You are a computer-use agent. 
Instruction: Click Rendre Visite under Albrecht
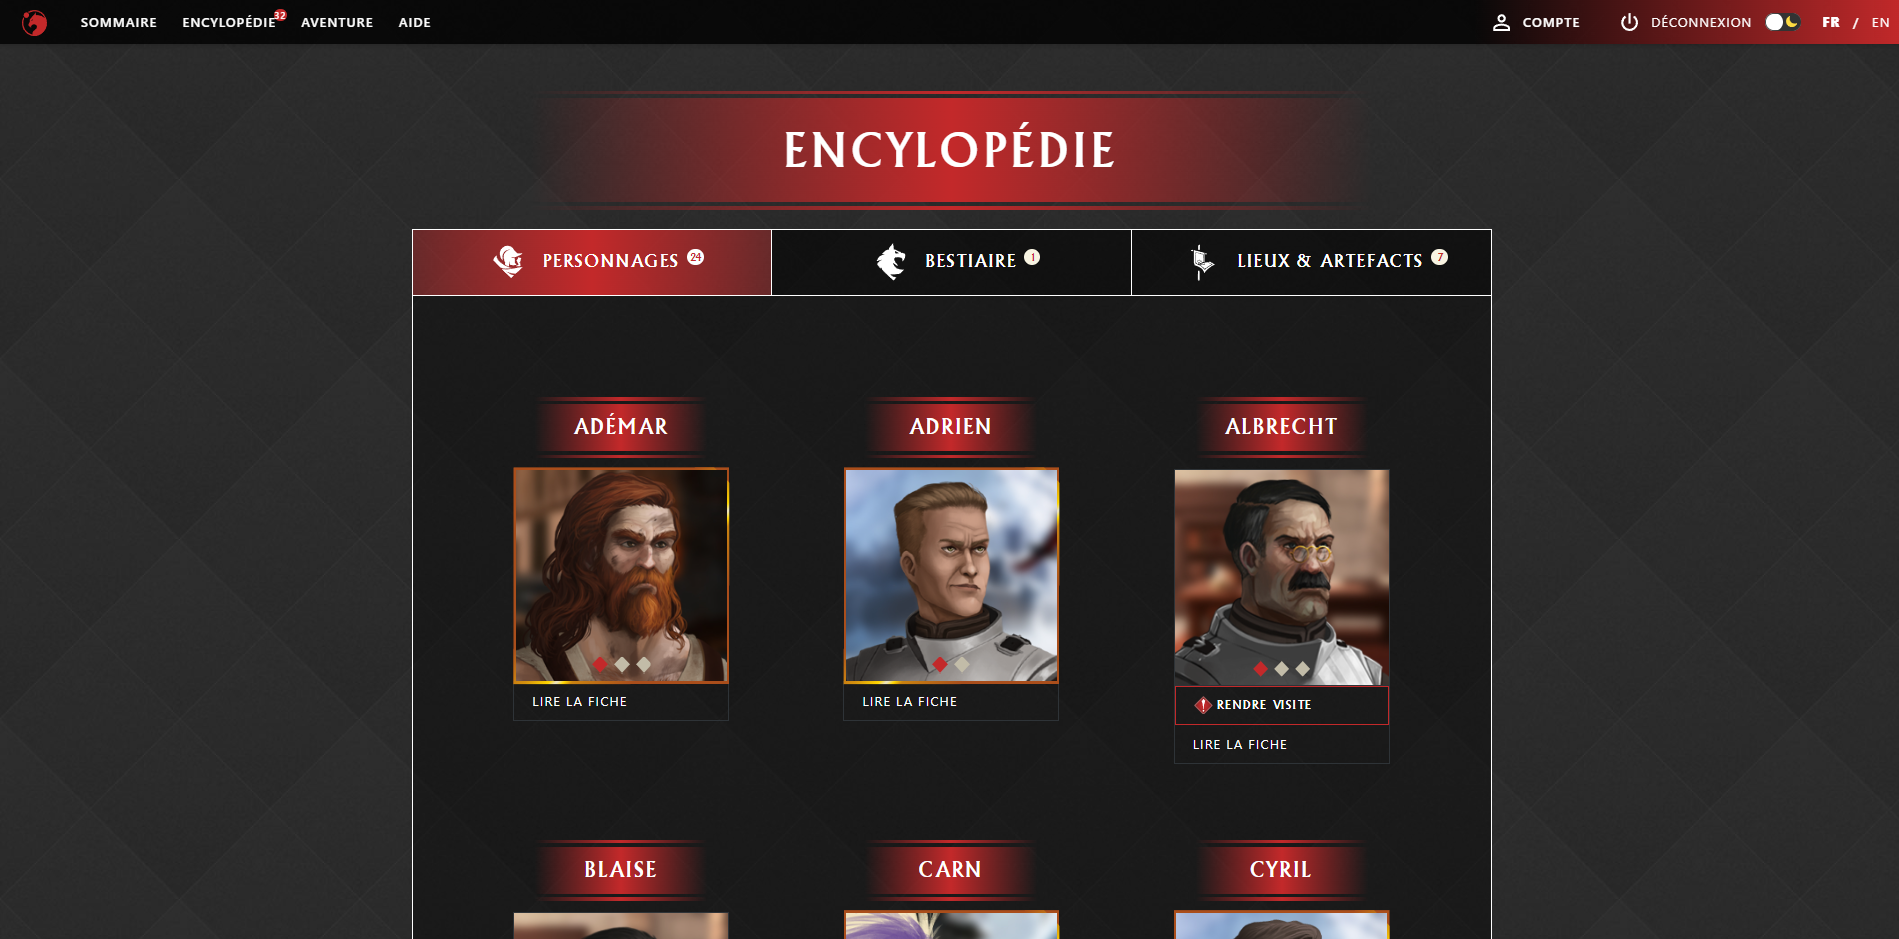(1282, 705)
